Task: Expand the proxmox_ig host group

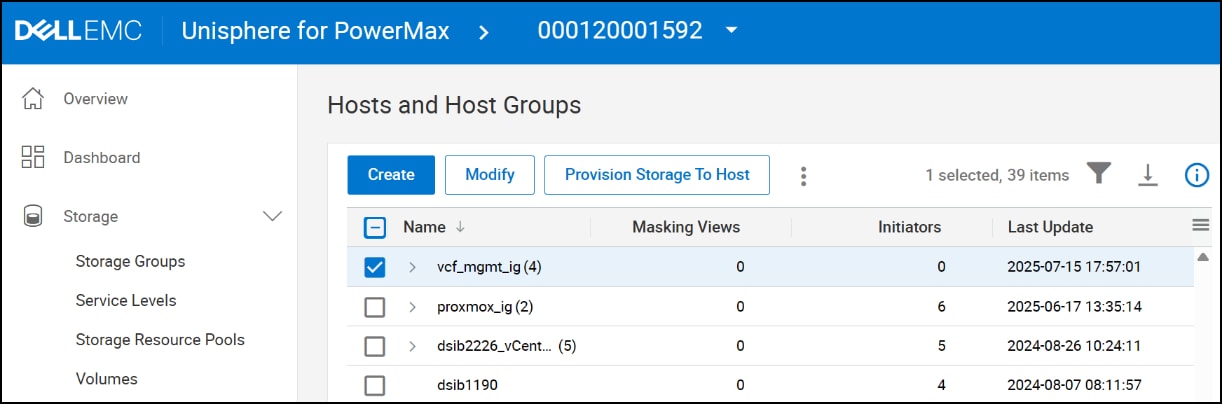Action: [x=412, y=307]
